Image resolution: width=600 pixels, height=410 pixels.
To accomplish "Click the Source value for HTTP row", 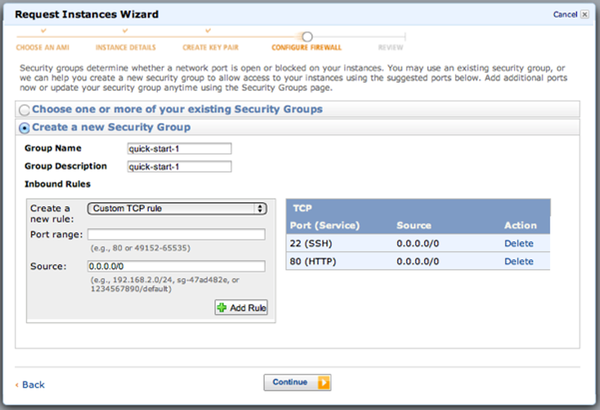I will click(x=417, y=261).
